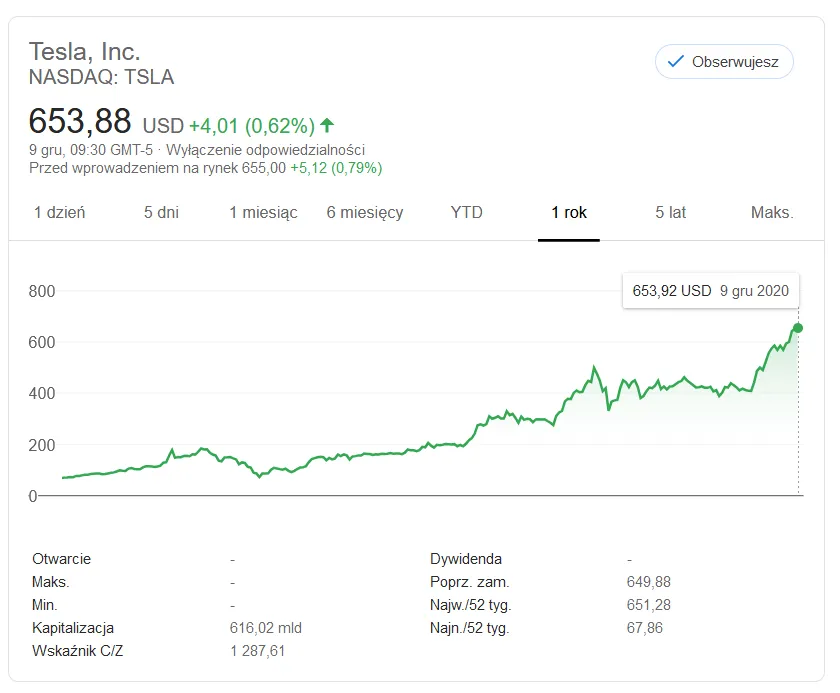Click Kapitalizacja value 616,02 mld
Screen dimensions: 840x693
(x=266, y=628)
